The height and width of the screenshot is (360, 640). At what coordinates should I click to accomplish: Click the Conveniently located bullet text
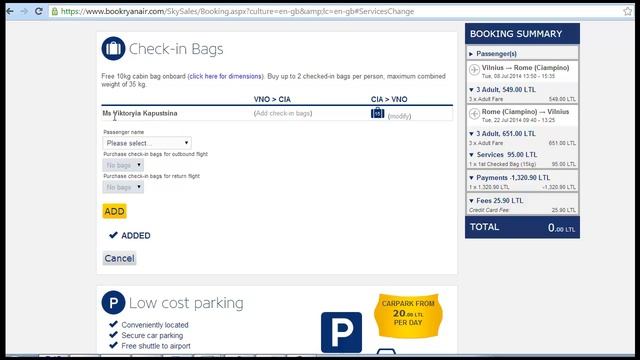pos(155,325)
